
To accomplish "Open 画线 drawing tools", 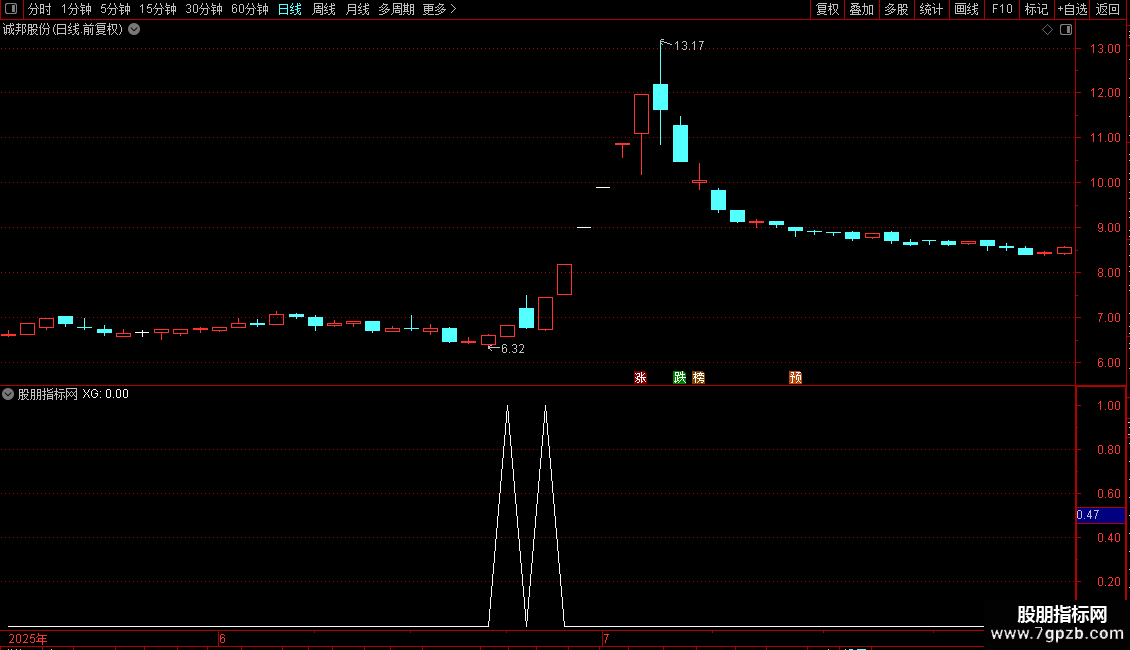I will (966, 9).
